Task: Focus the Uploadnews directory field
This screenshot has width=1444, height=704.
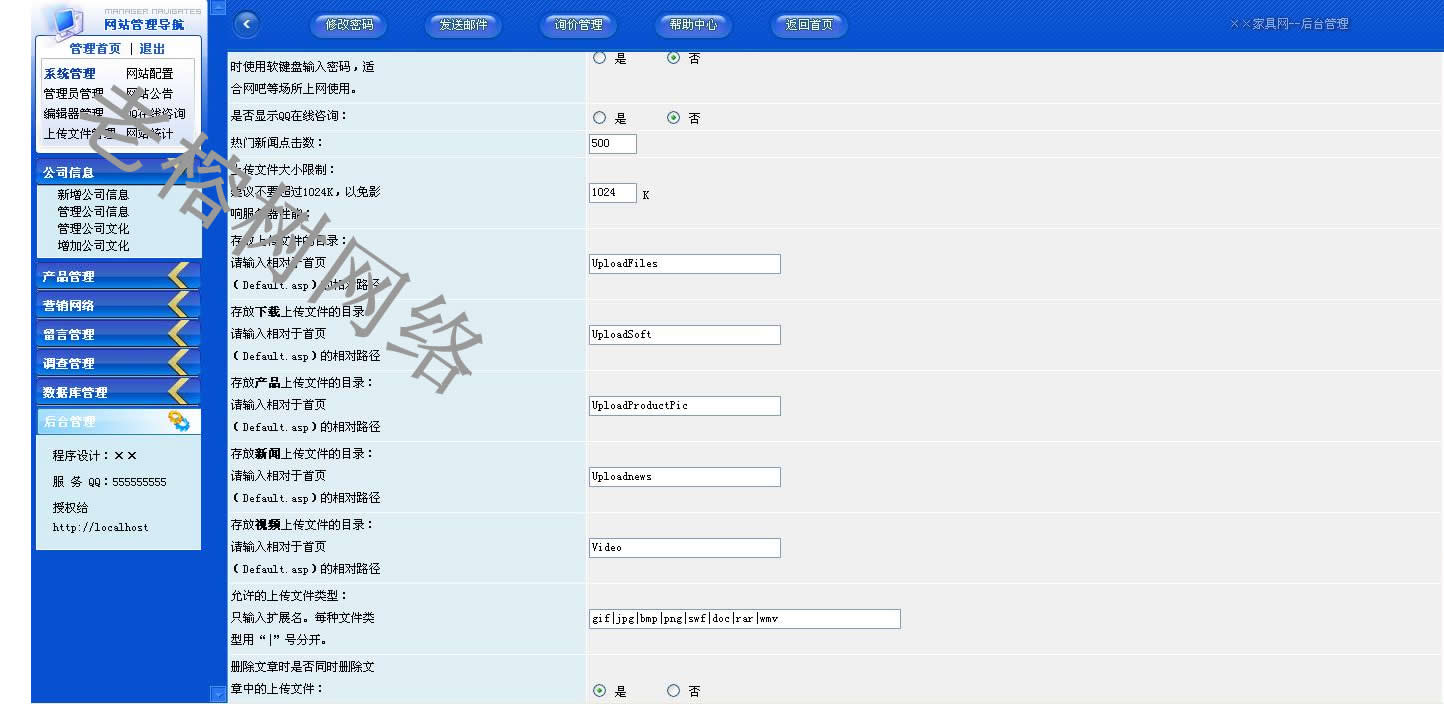Action: (685, 477)
